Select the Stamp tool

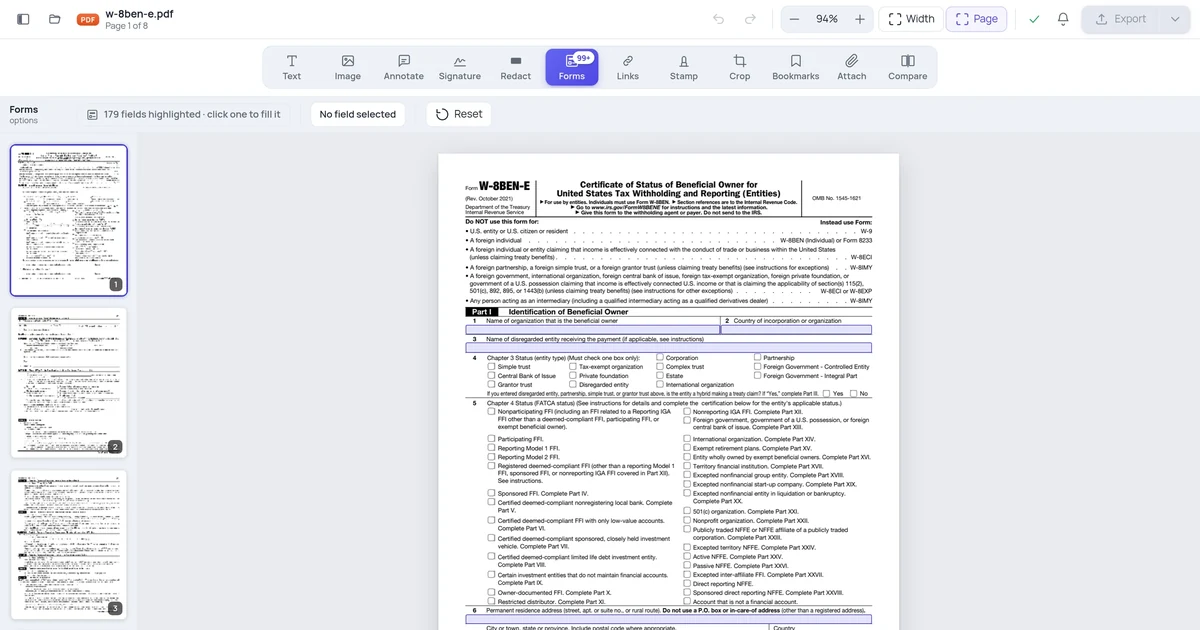pyautogui.click(x=684, y=67)
